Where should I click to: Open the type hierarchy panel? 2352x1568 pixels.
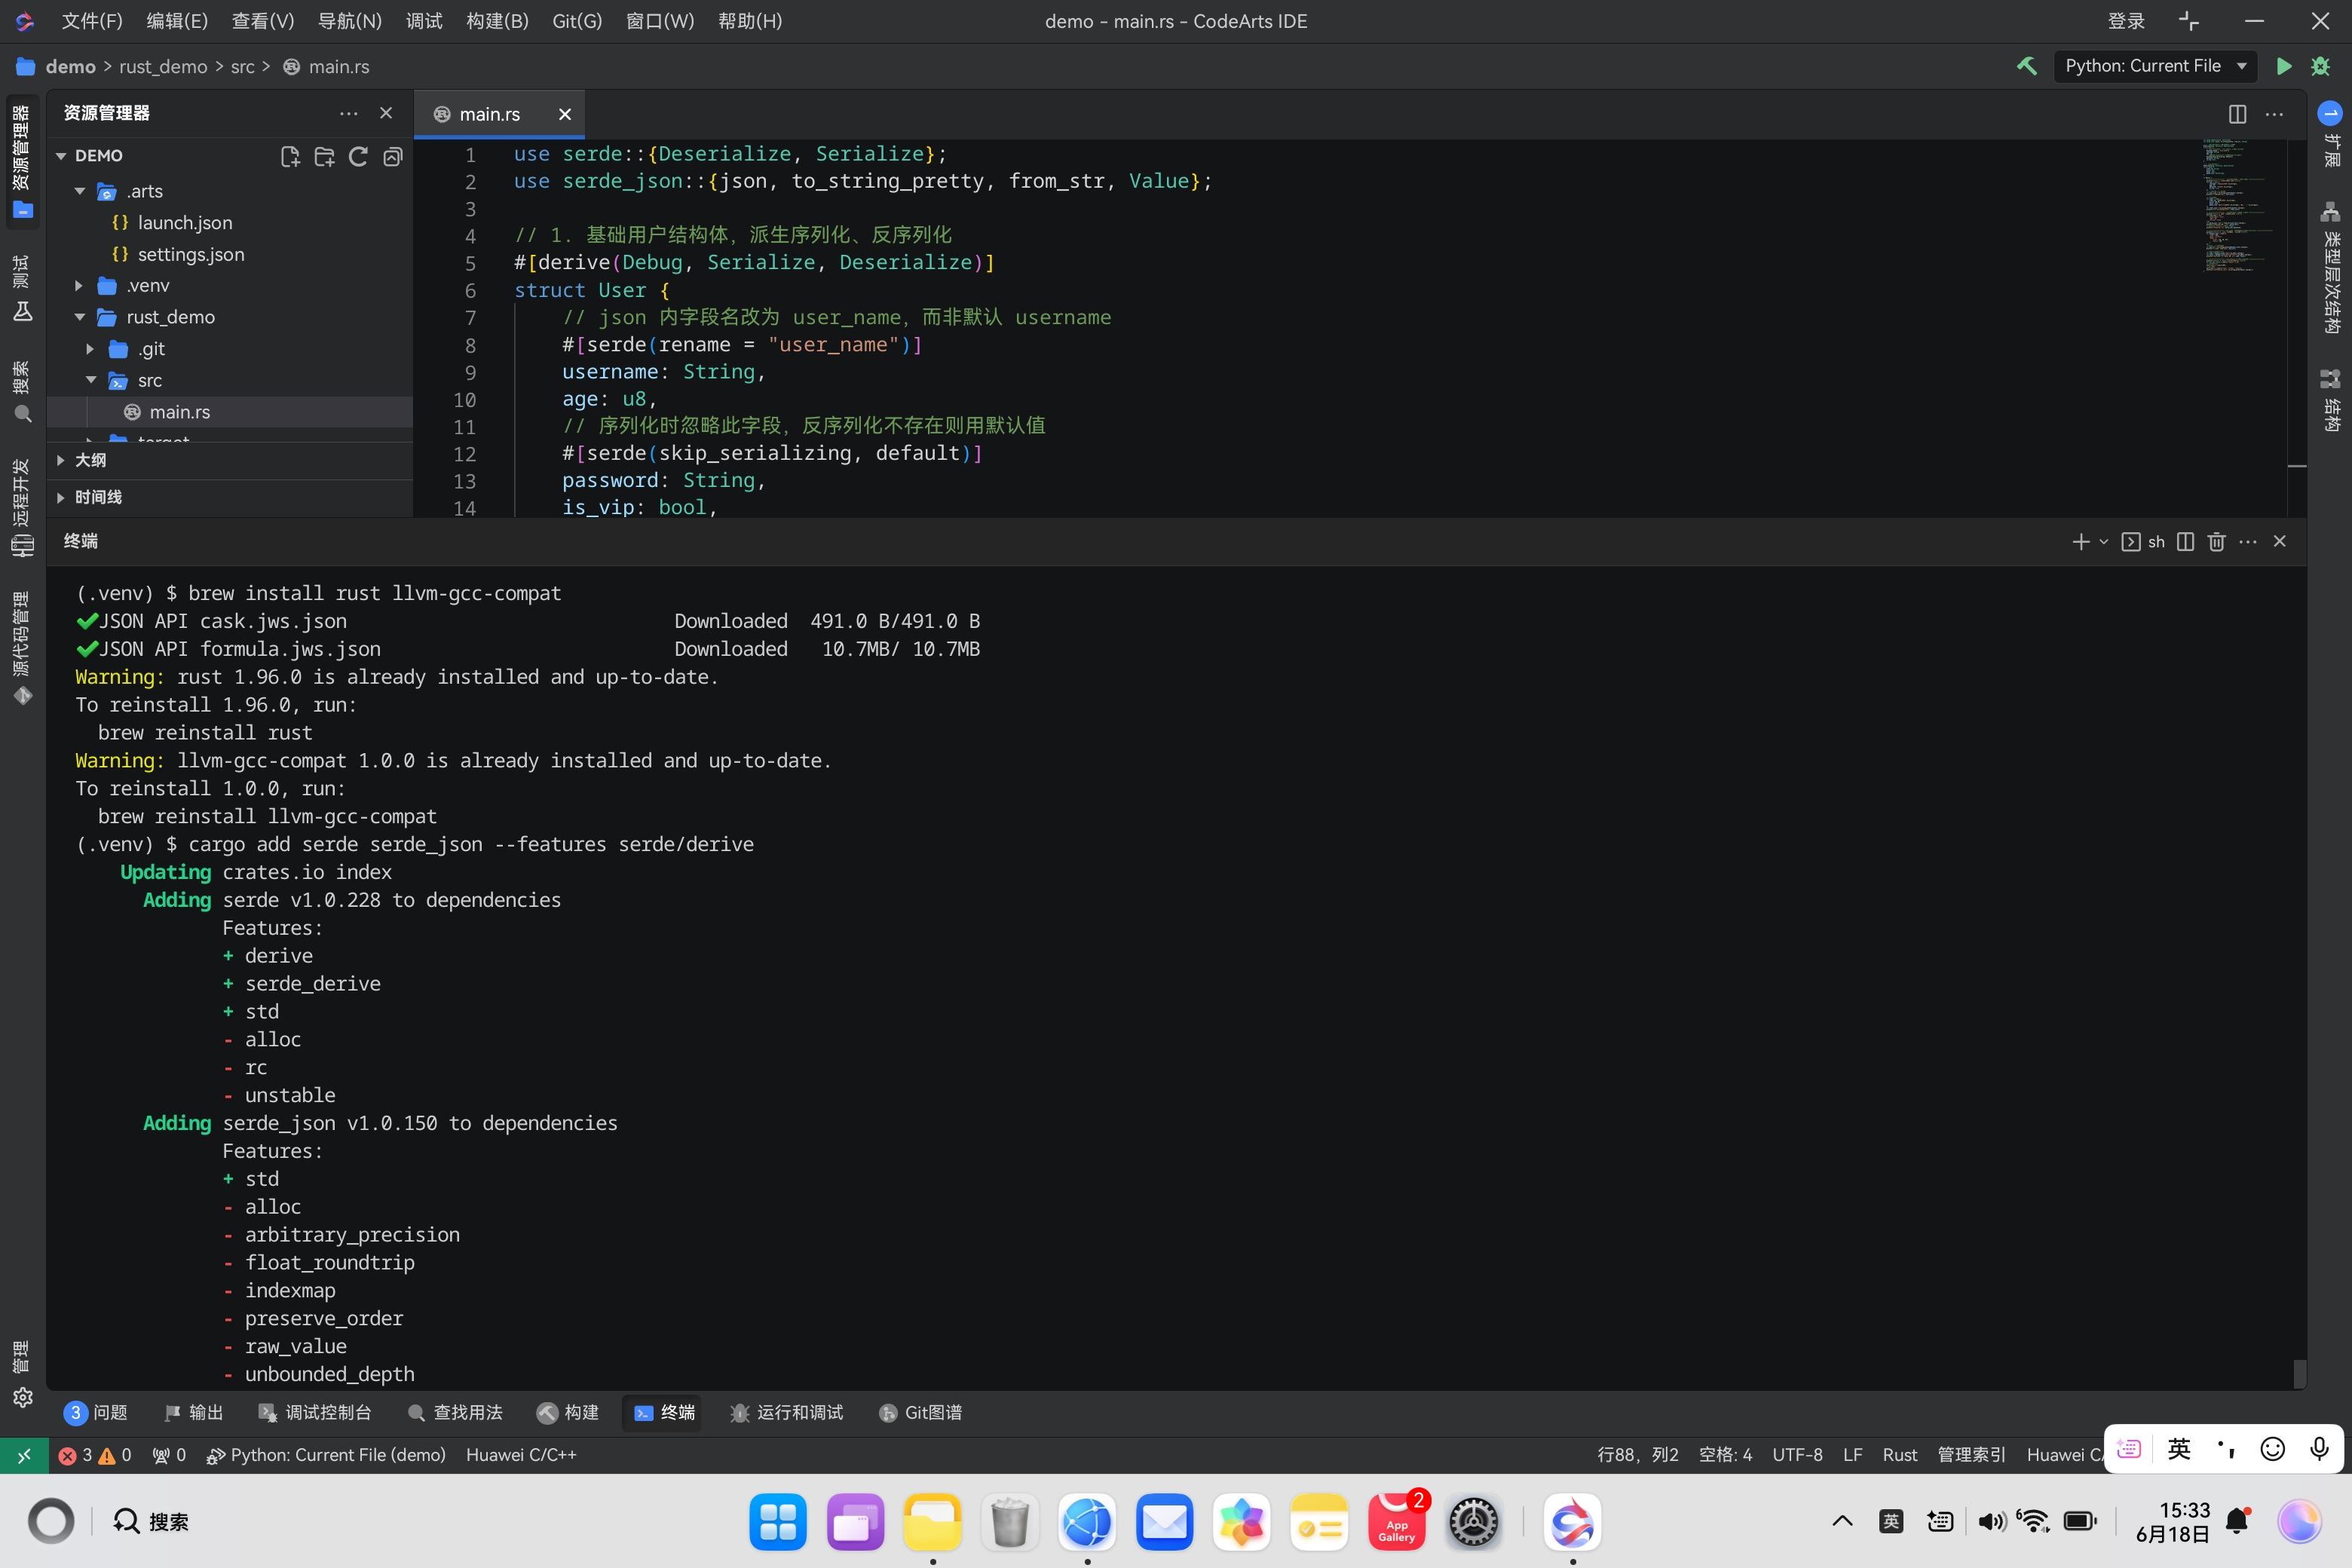pyautogui.click(x=2330, y=267)
